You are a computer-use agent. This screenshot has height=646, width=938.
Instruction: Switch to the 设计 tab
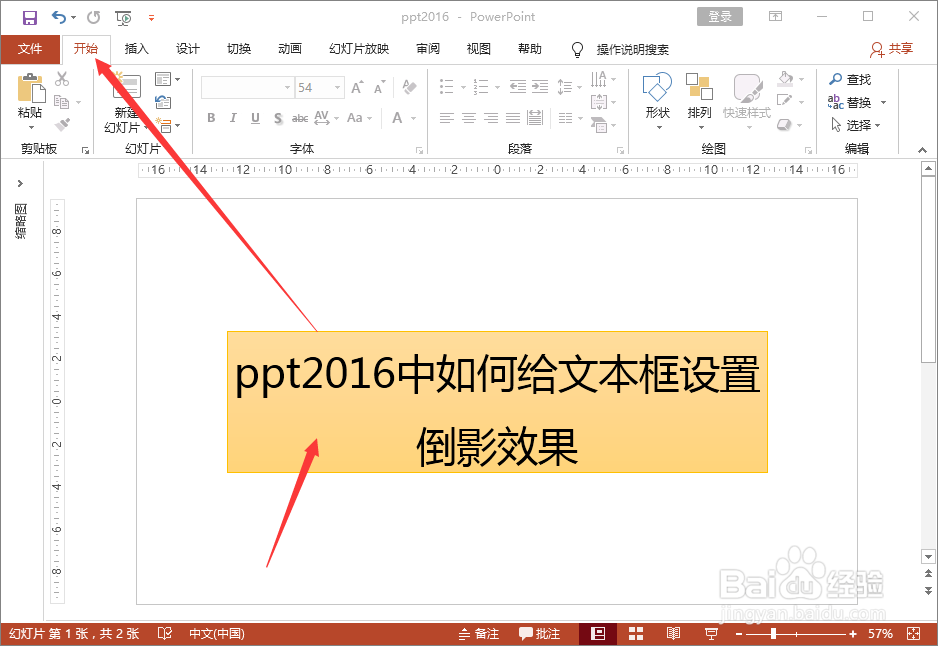(x=188, y=49)
